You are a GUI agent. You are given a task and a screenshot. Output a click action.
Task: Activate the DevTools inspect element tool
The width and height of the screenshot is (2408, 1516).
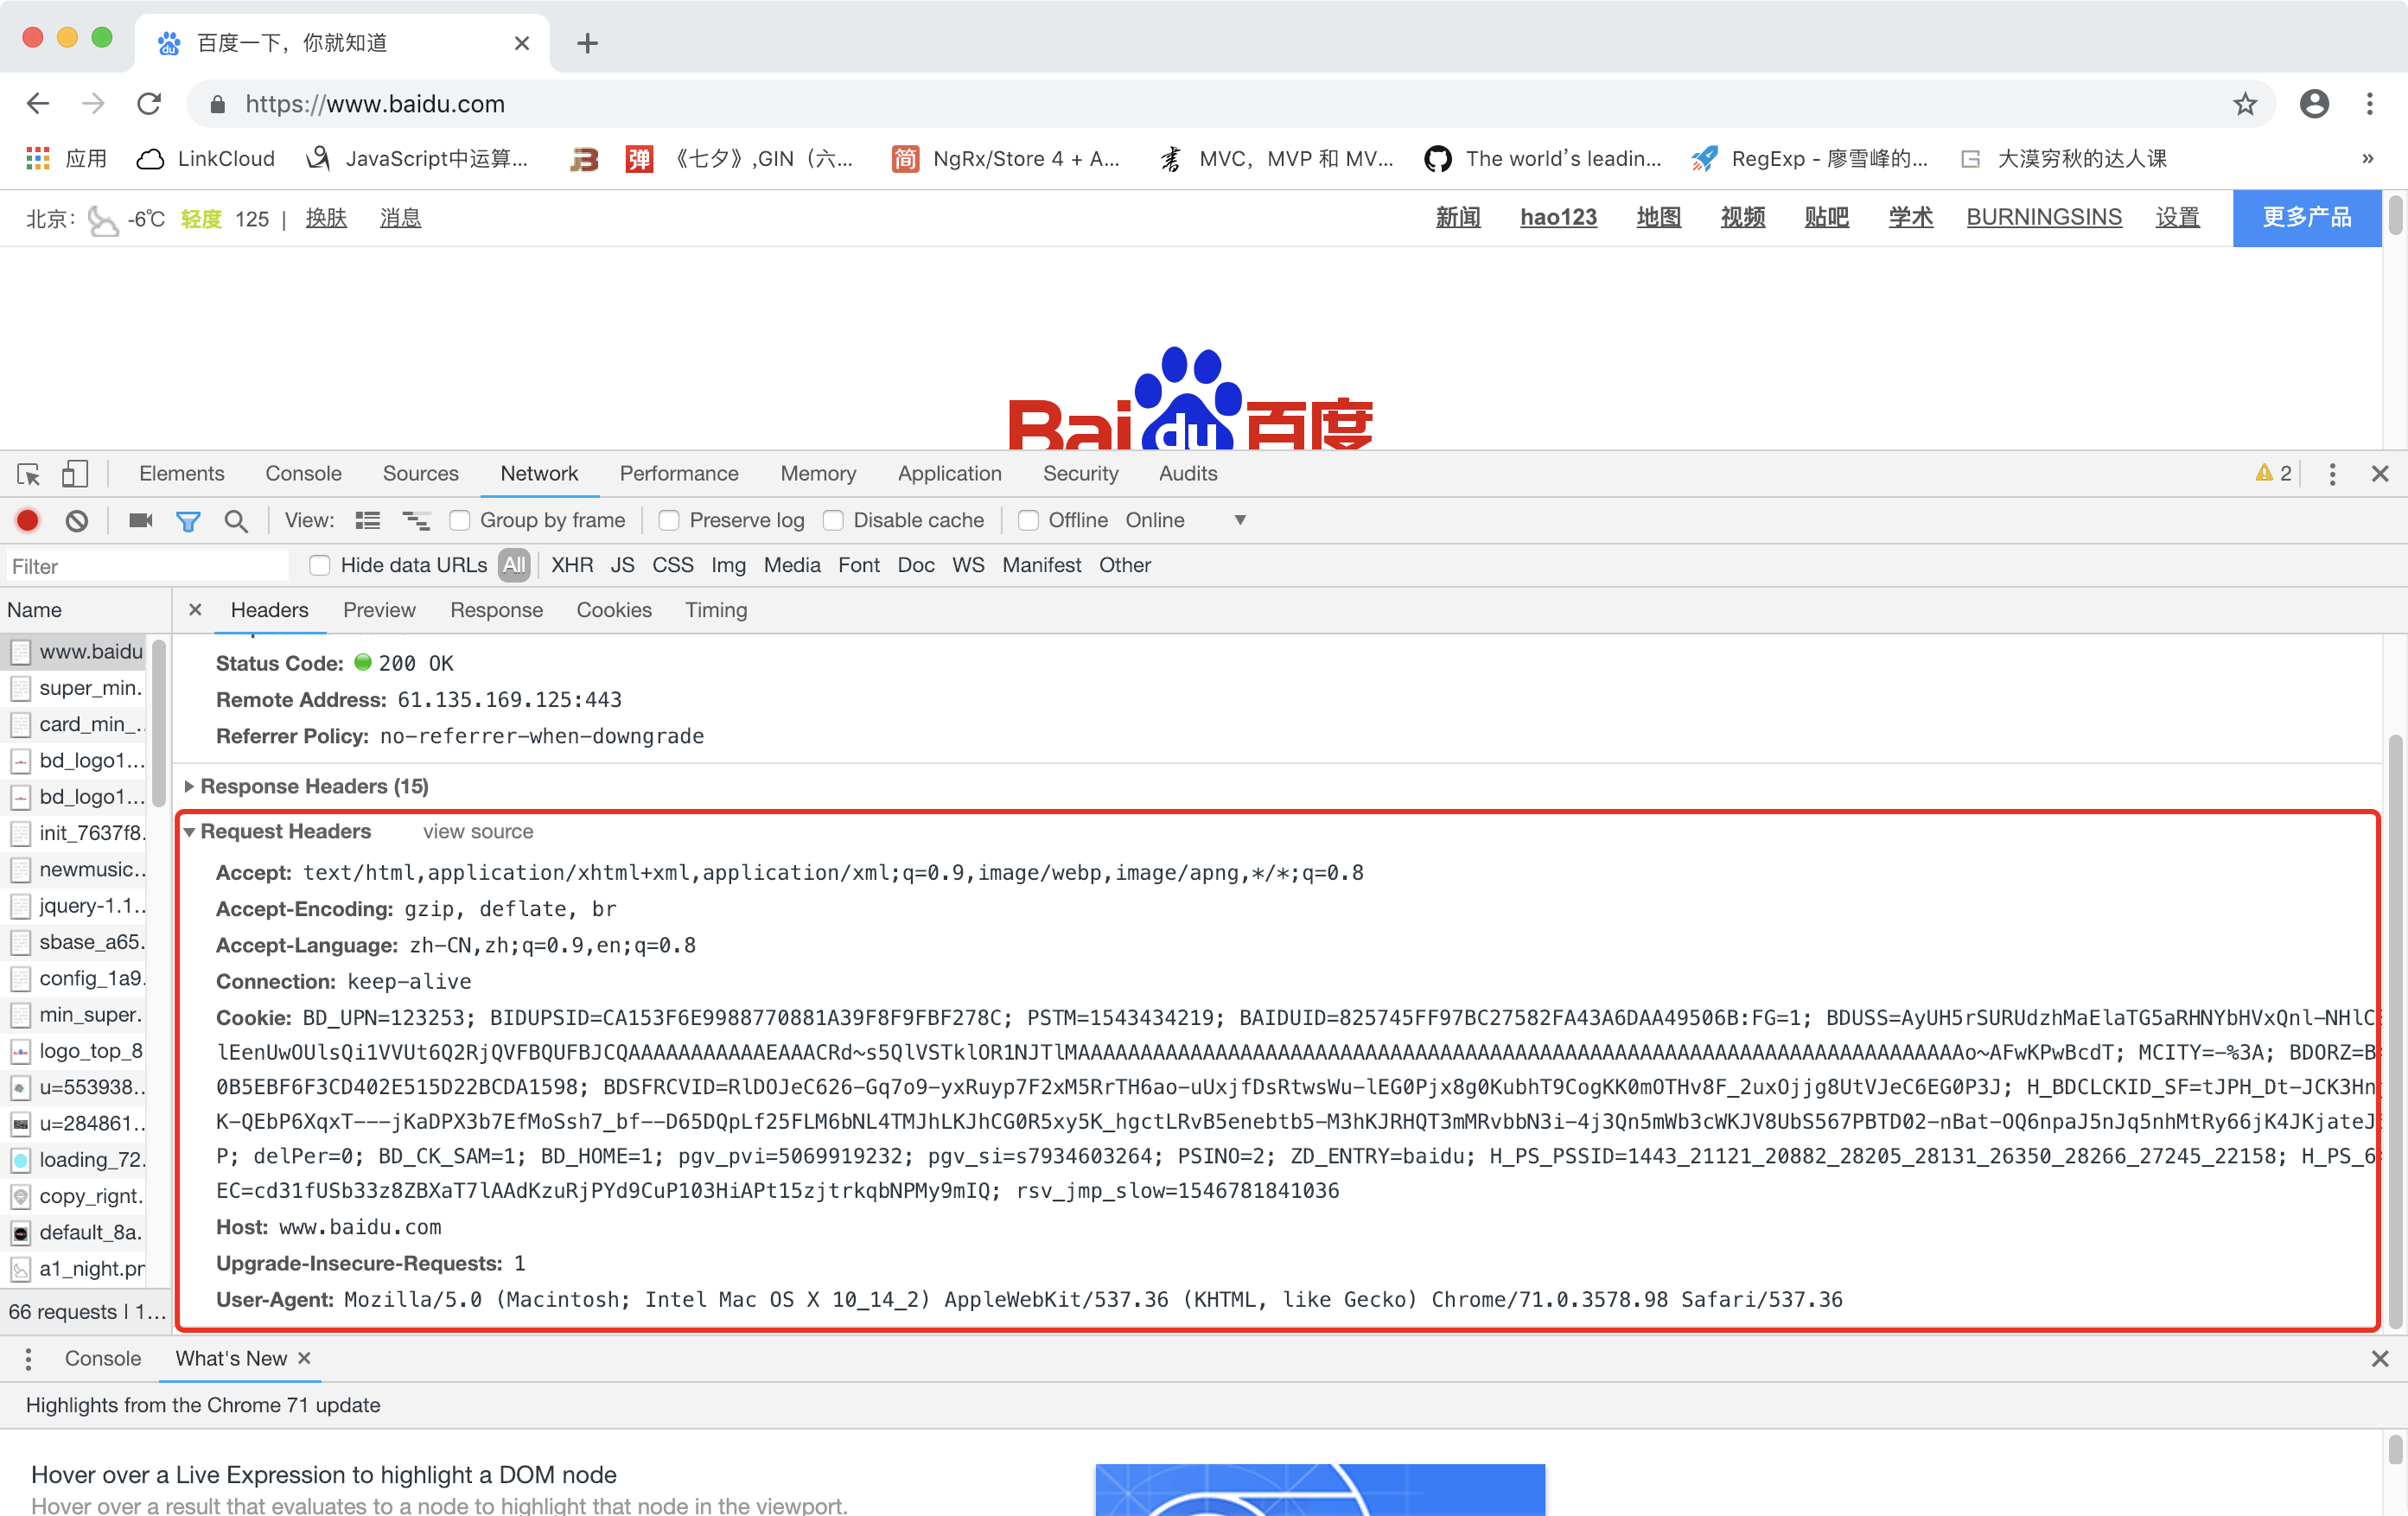click(x=28, y=474)
